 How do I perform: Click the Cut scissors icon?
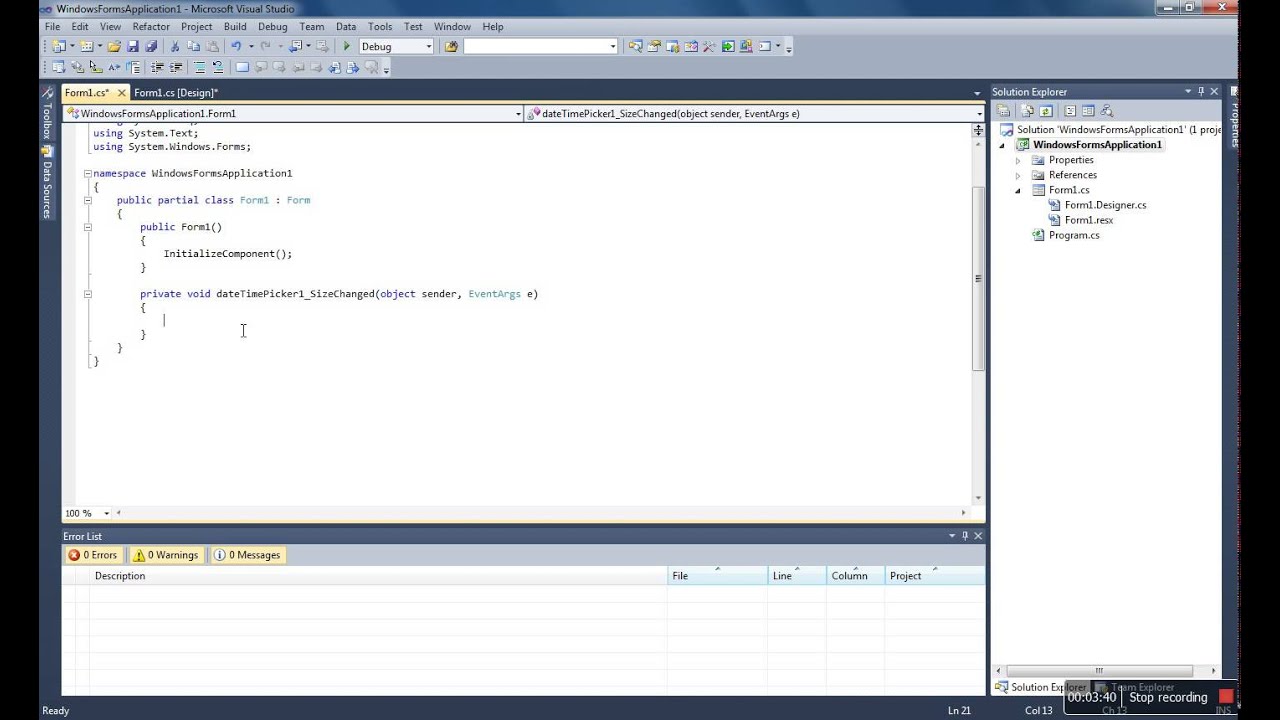coord(175,46)
